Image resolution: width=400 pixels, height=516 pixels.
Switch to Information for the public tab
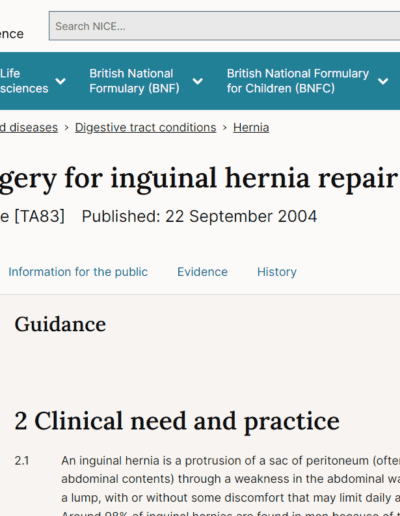78,272
